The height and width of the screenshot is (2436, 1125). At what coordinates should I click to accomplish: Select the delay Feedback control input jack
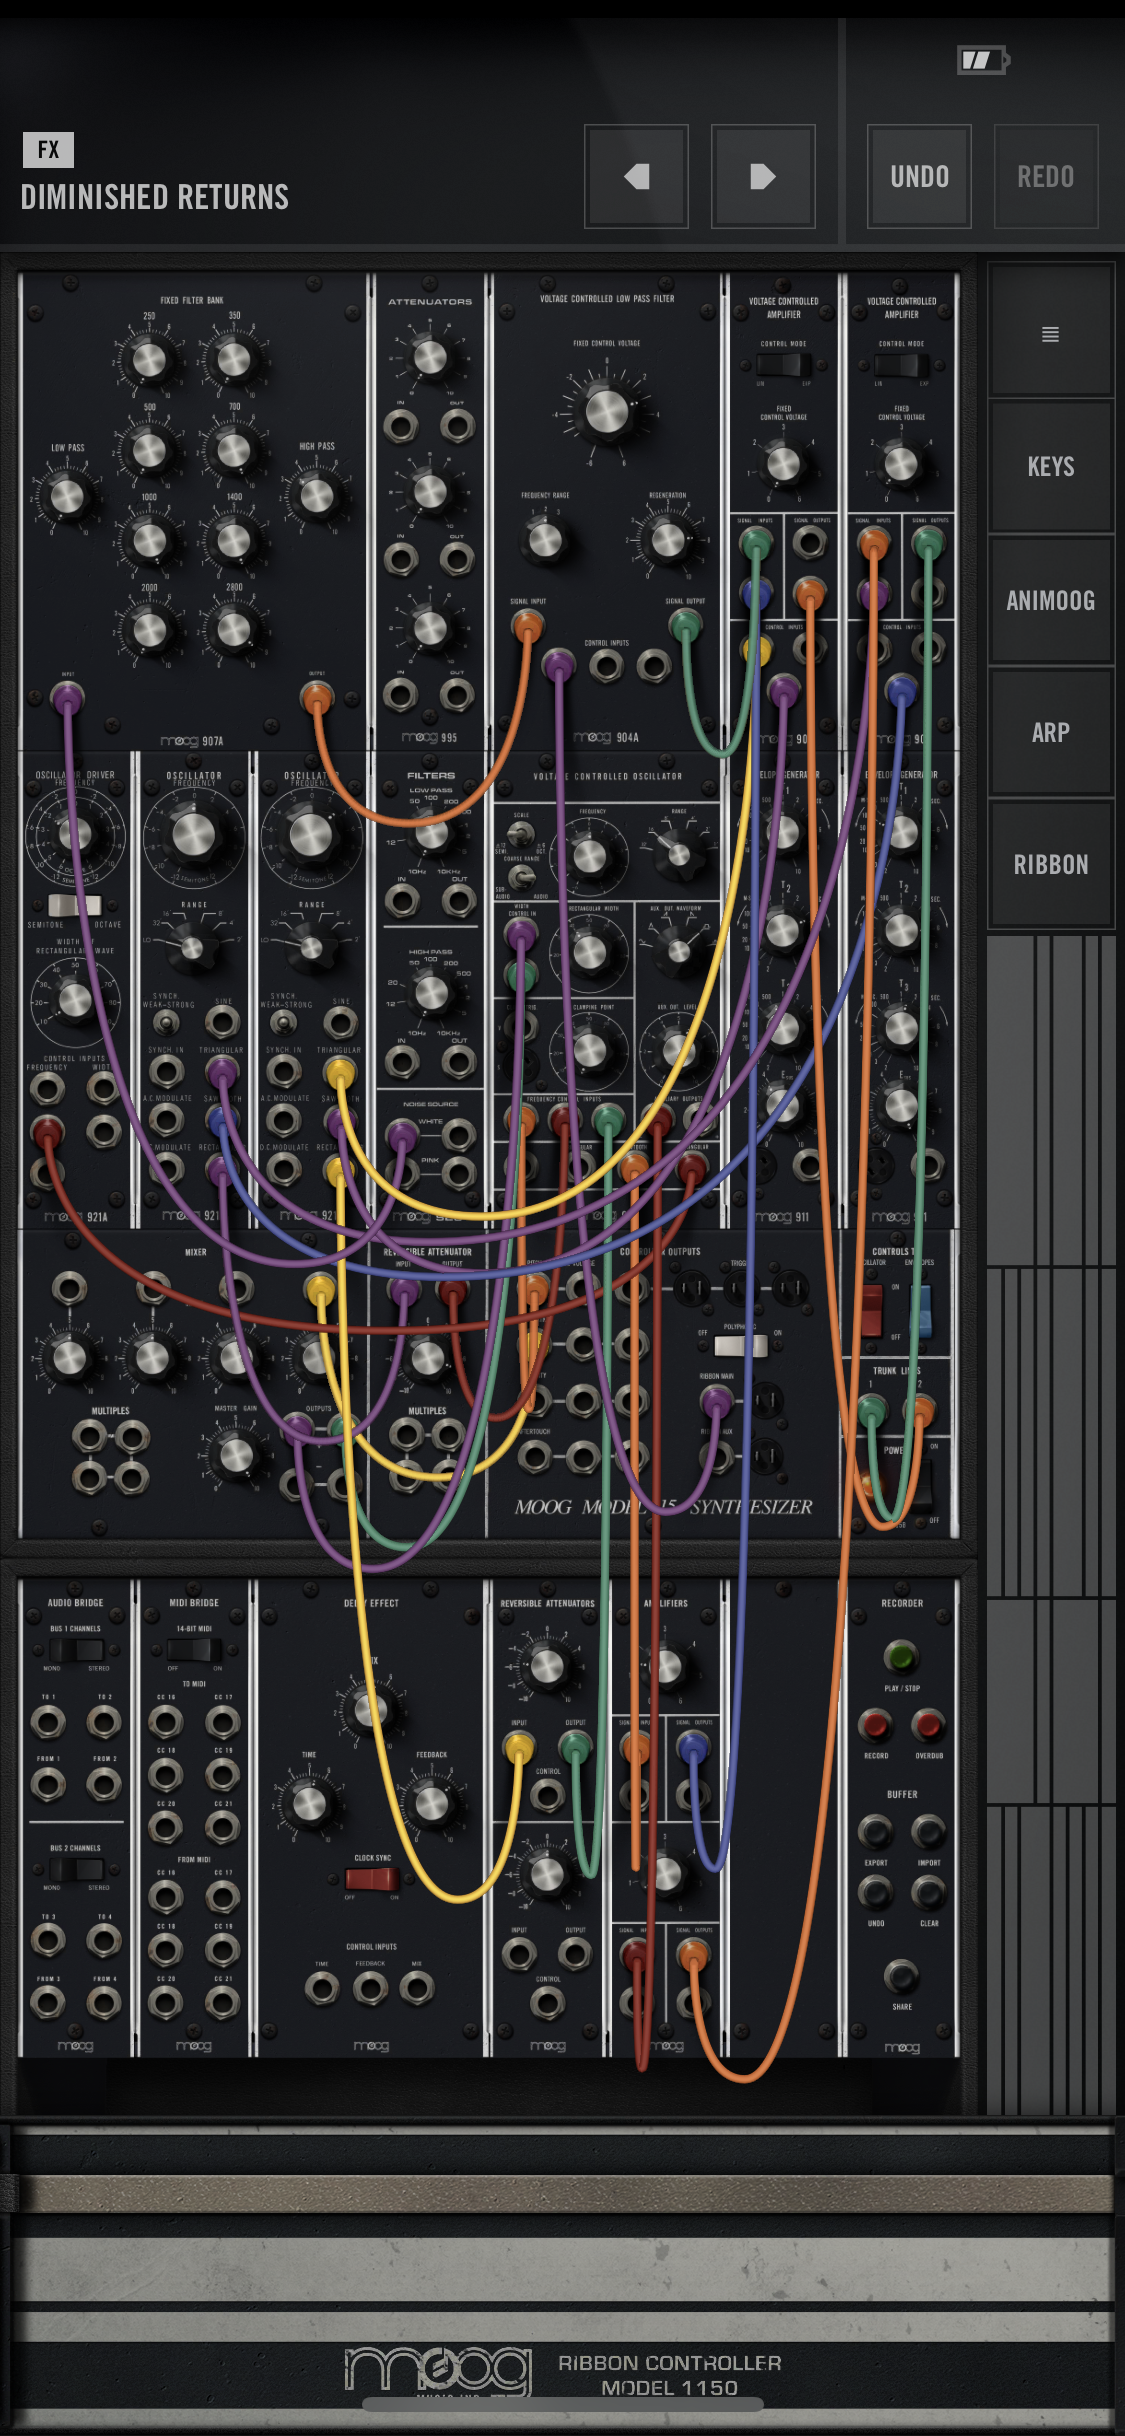coord(370,1989)
